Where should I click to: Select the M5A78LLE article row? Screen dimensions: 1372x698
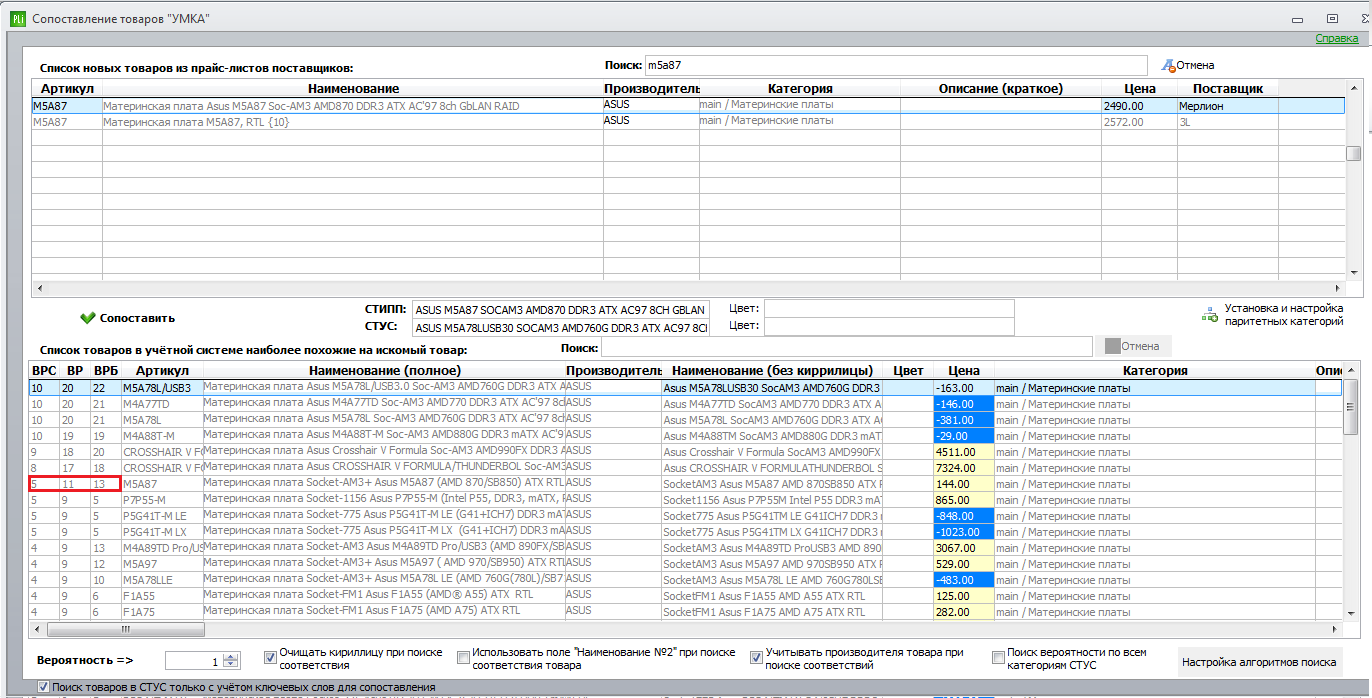[x=686, y=580]
